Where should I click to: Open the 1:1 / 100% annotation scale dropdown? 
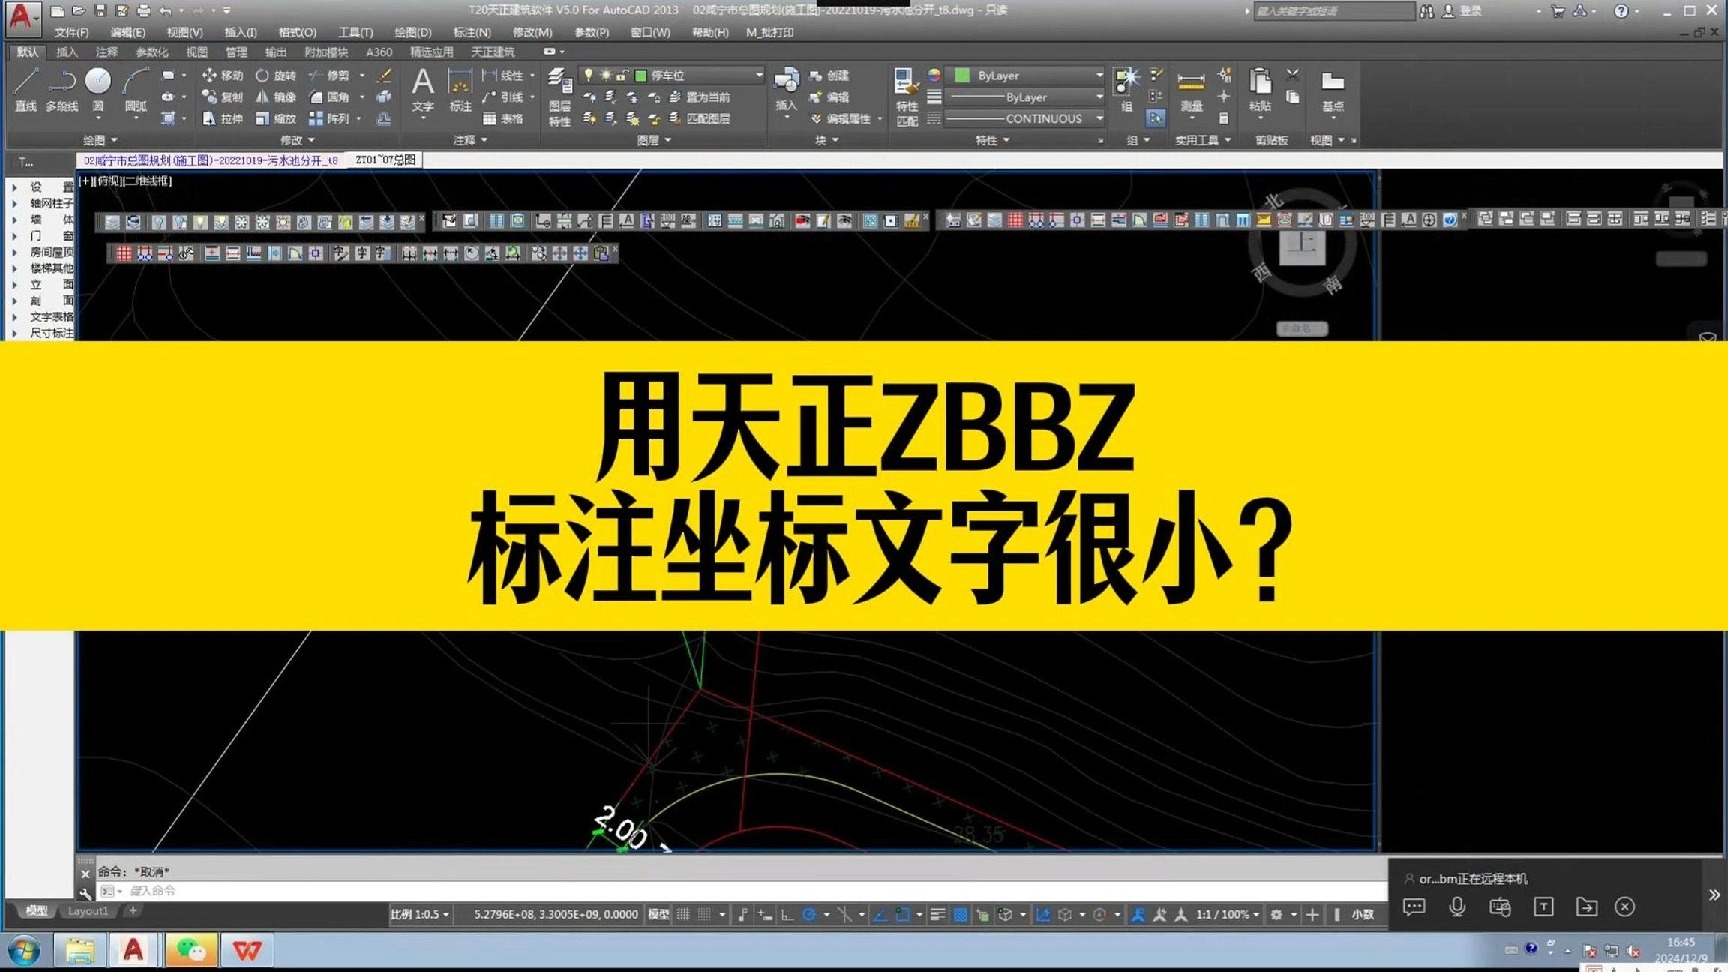1228,914
